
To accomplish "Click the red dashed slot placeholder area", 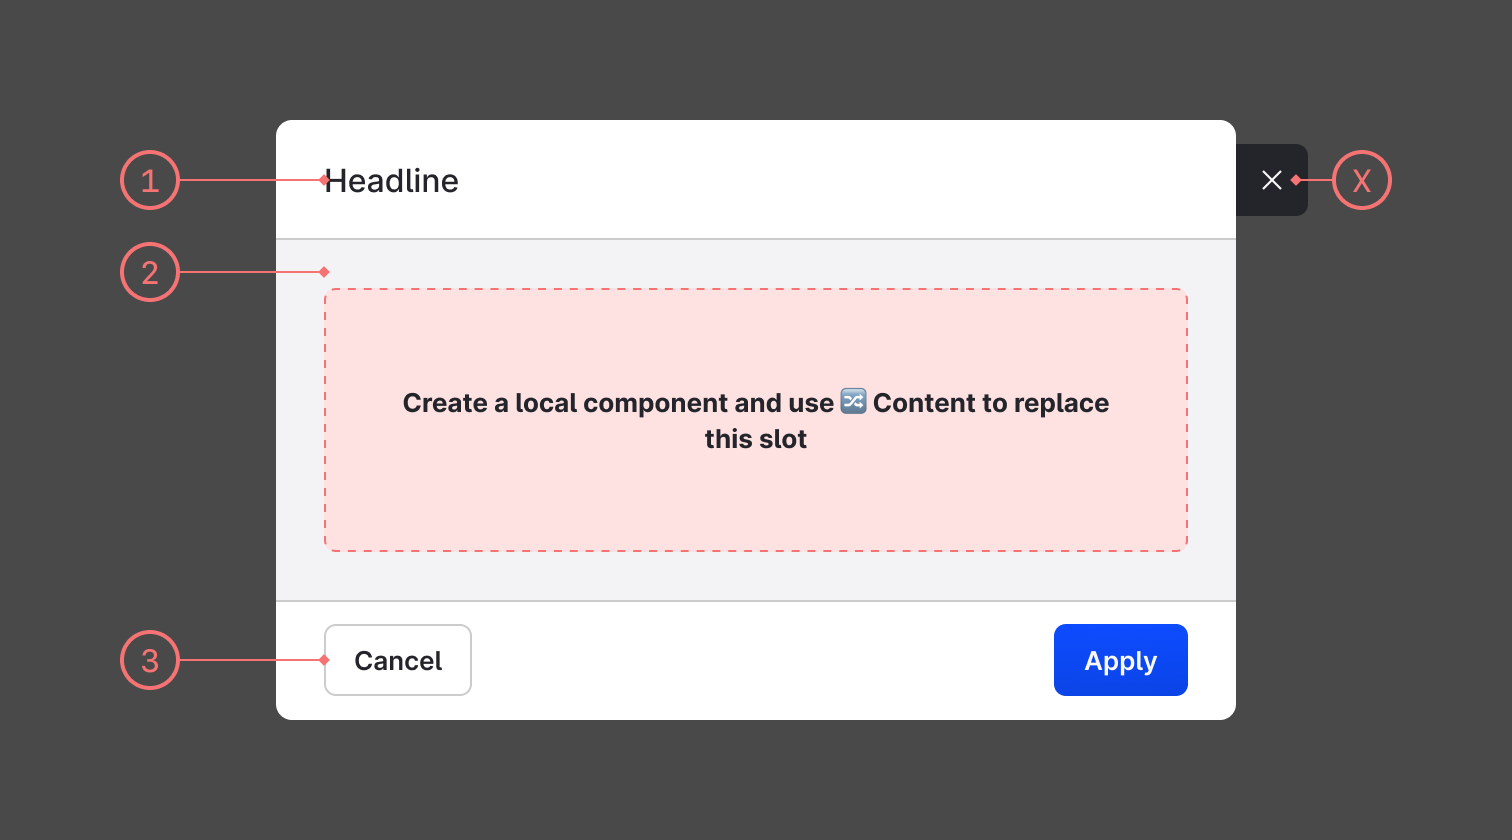I will click(x=756, y=500).
